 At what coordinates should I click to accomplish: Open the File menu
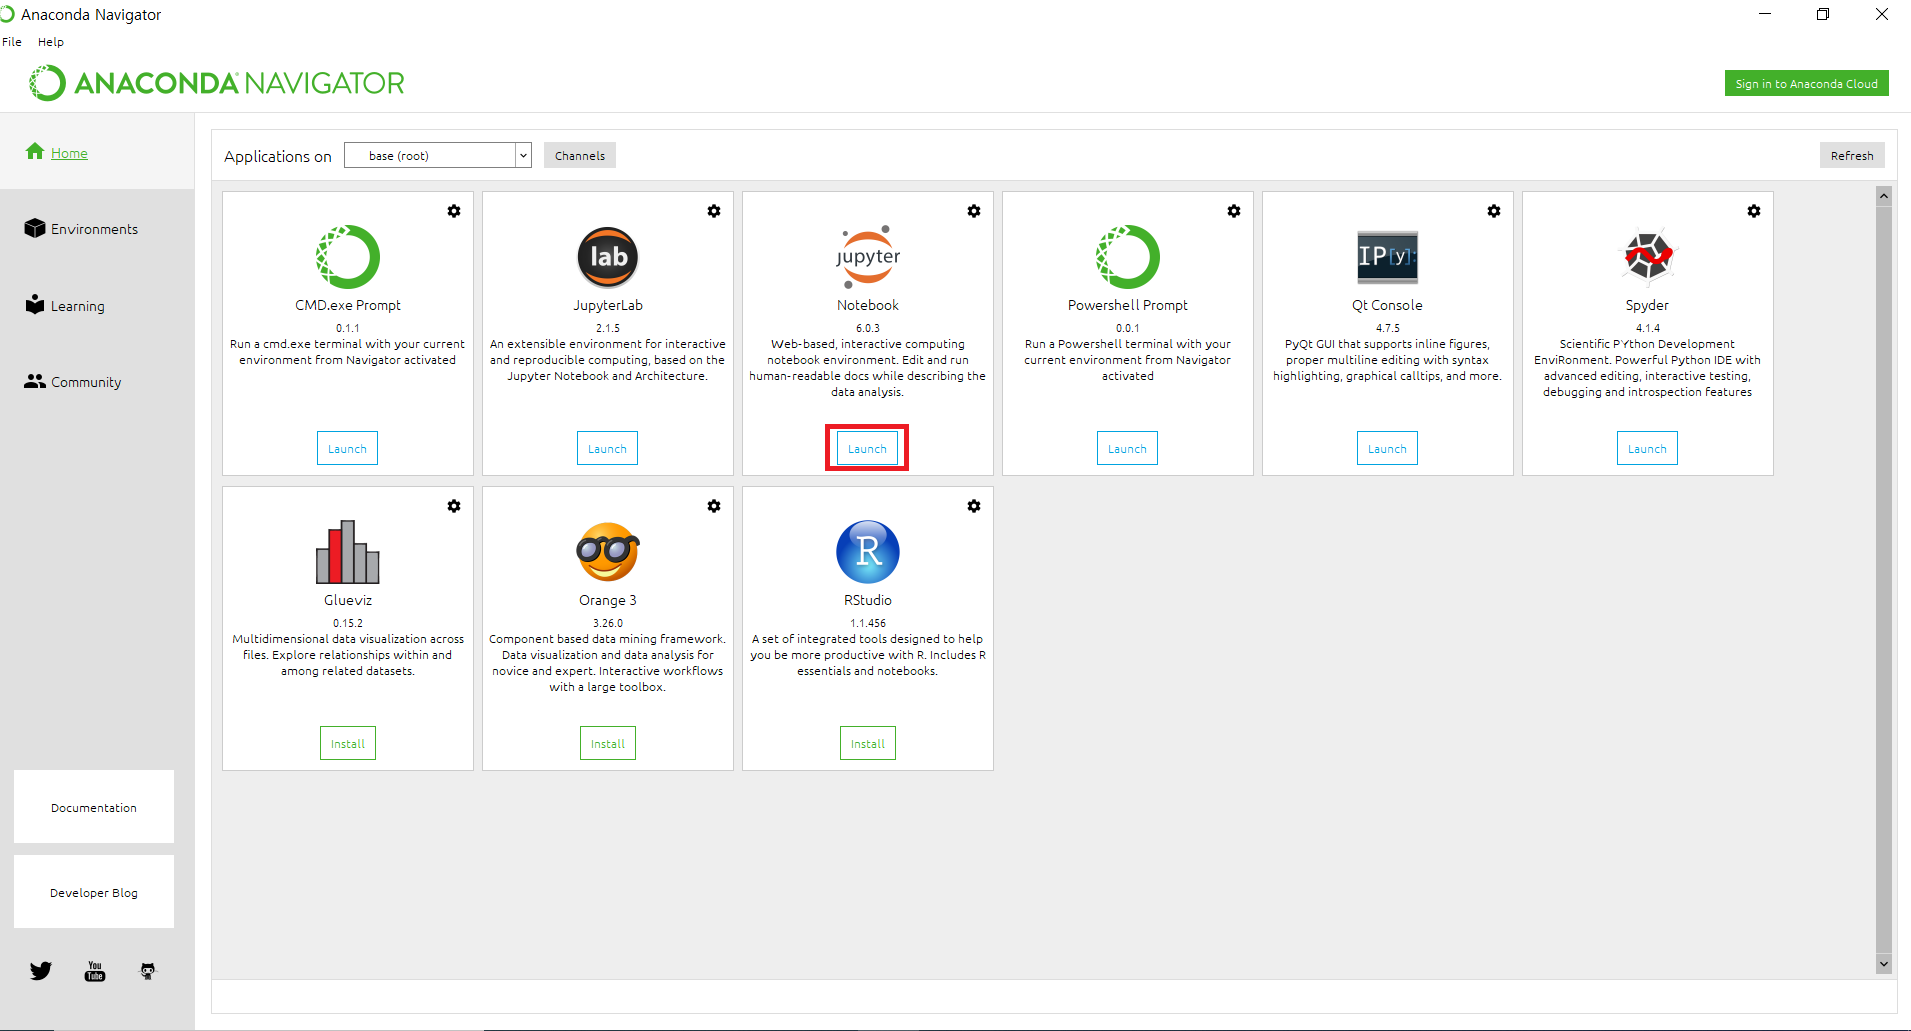click(x=12, y=42)
